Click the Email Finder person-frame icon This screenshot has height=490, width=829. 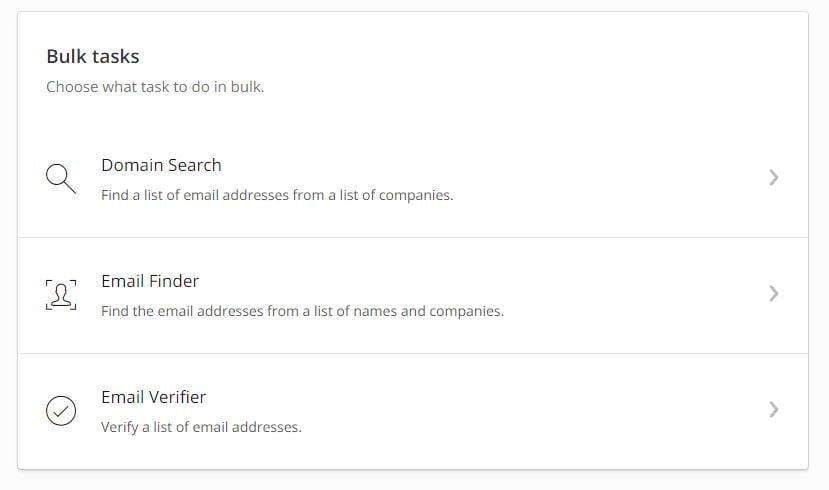pyautogui.click(x=61, y=294)
